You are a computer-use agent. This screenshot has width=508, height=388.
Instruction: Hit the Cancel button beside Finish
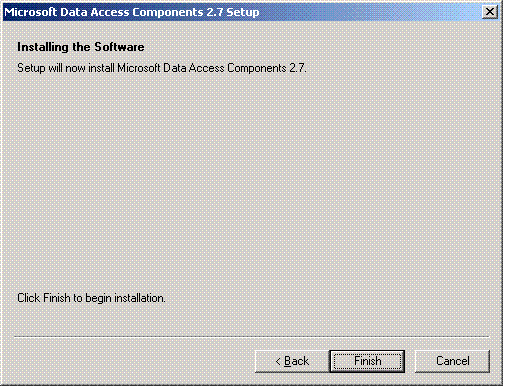pyautogui.click(x=452, y=361)
